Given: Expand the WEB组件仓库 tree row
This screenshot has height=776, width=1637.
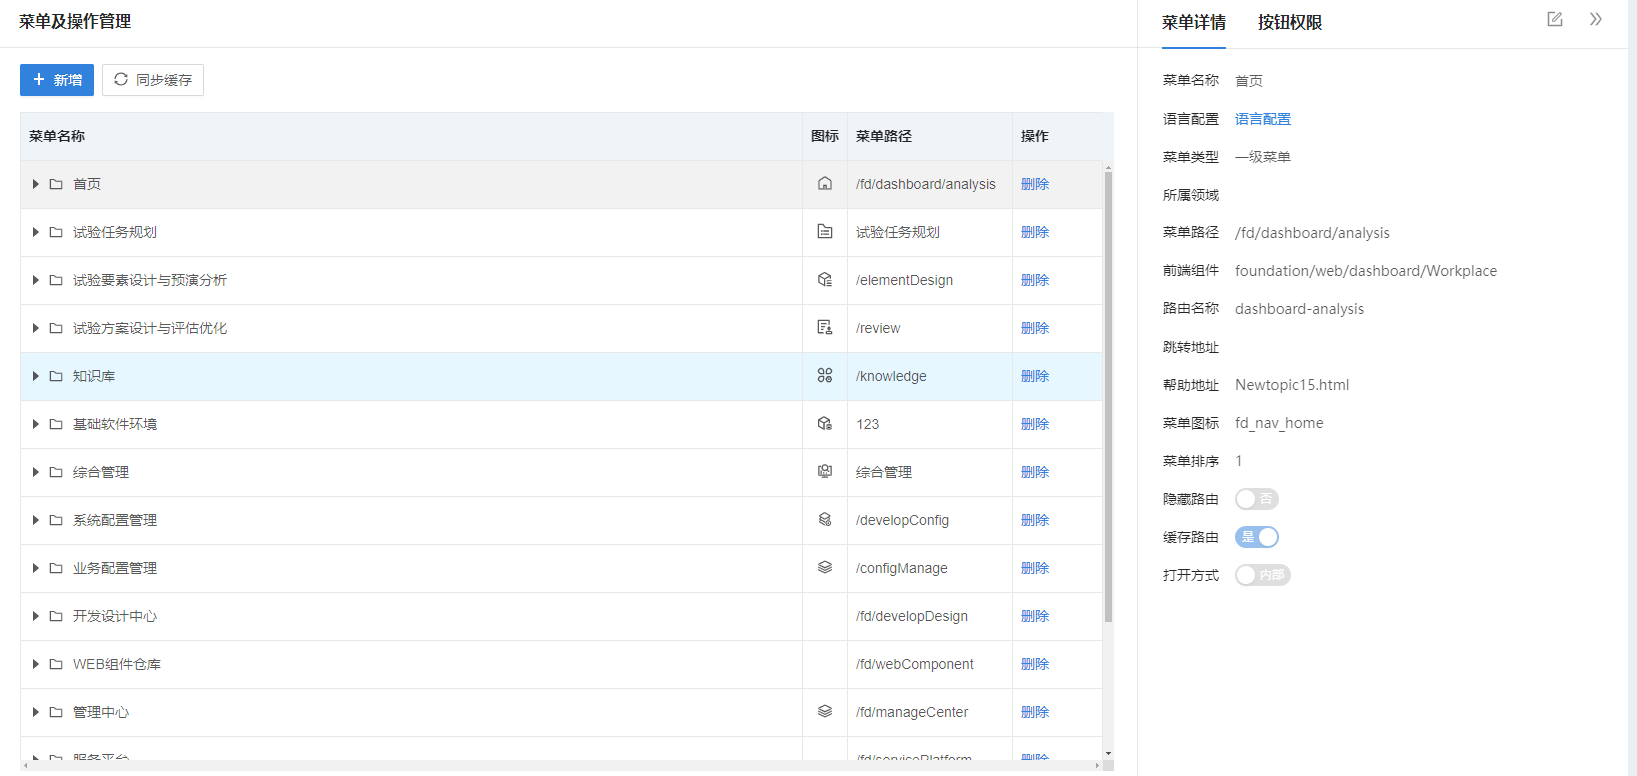Looking at the screenshot, I should tap(36, 664).
